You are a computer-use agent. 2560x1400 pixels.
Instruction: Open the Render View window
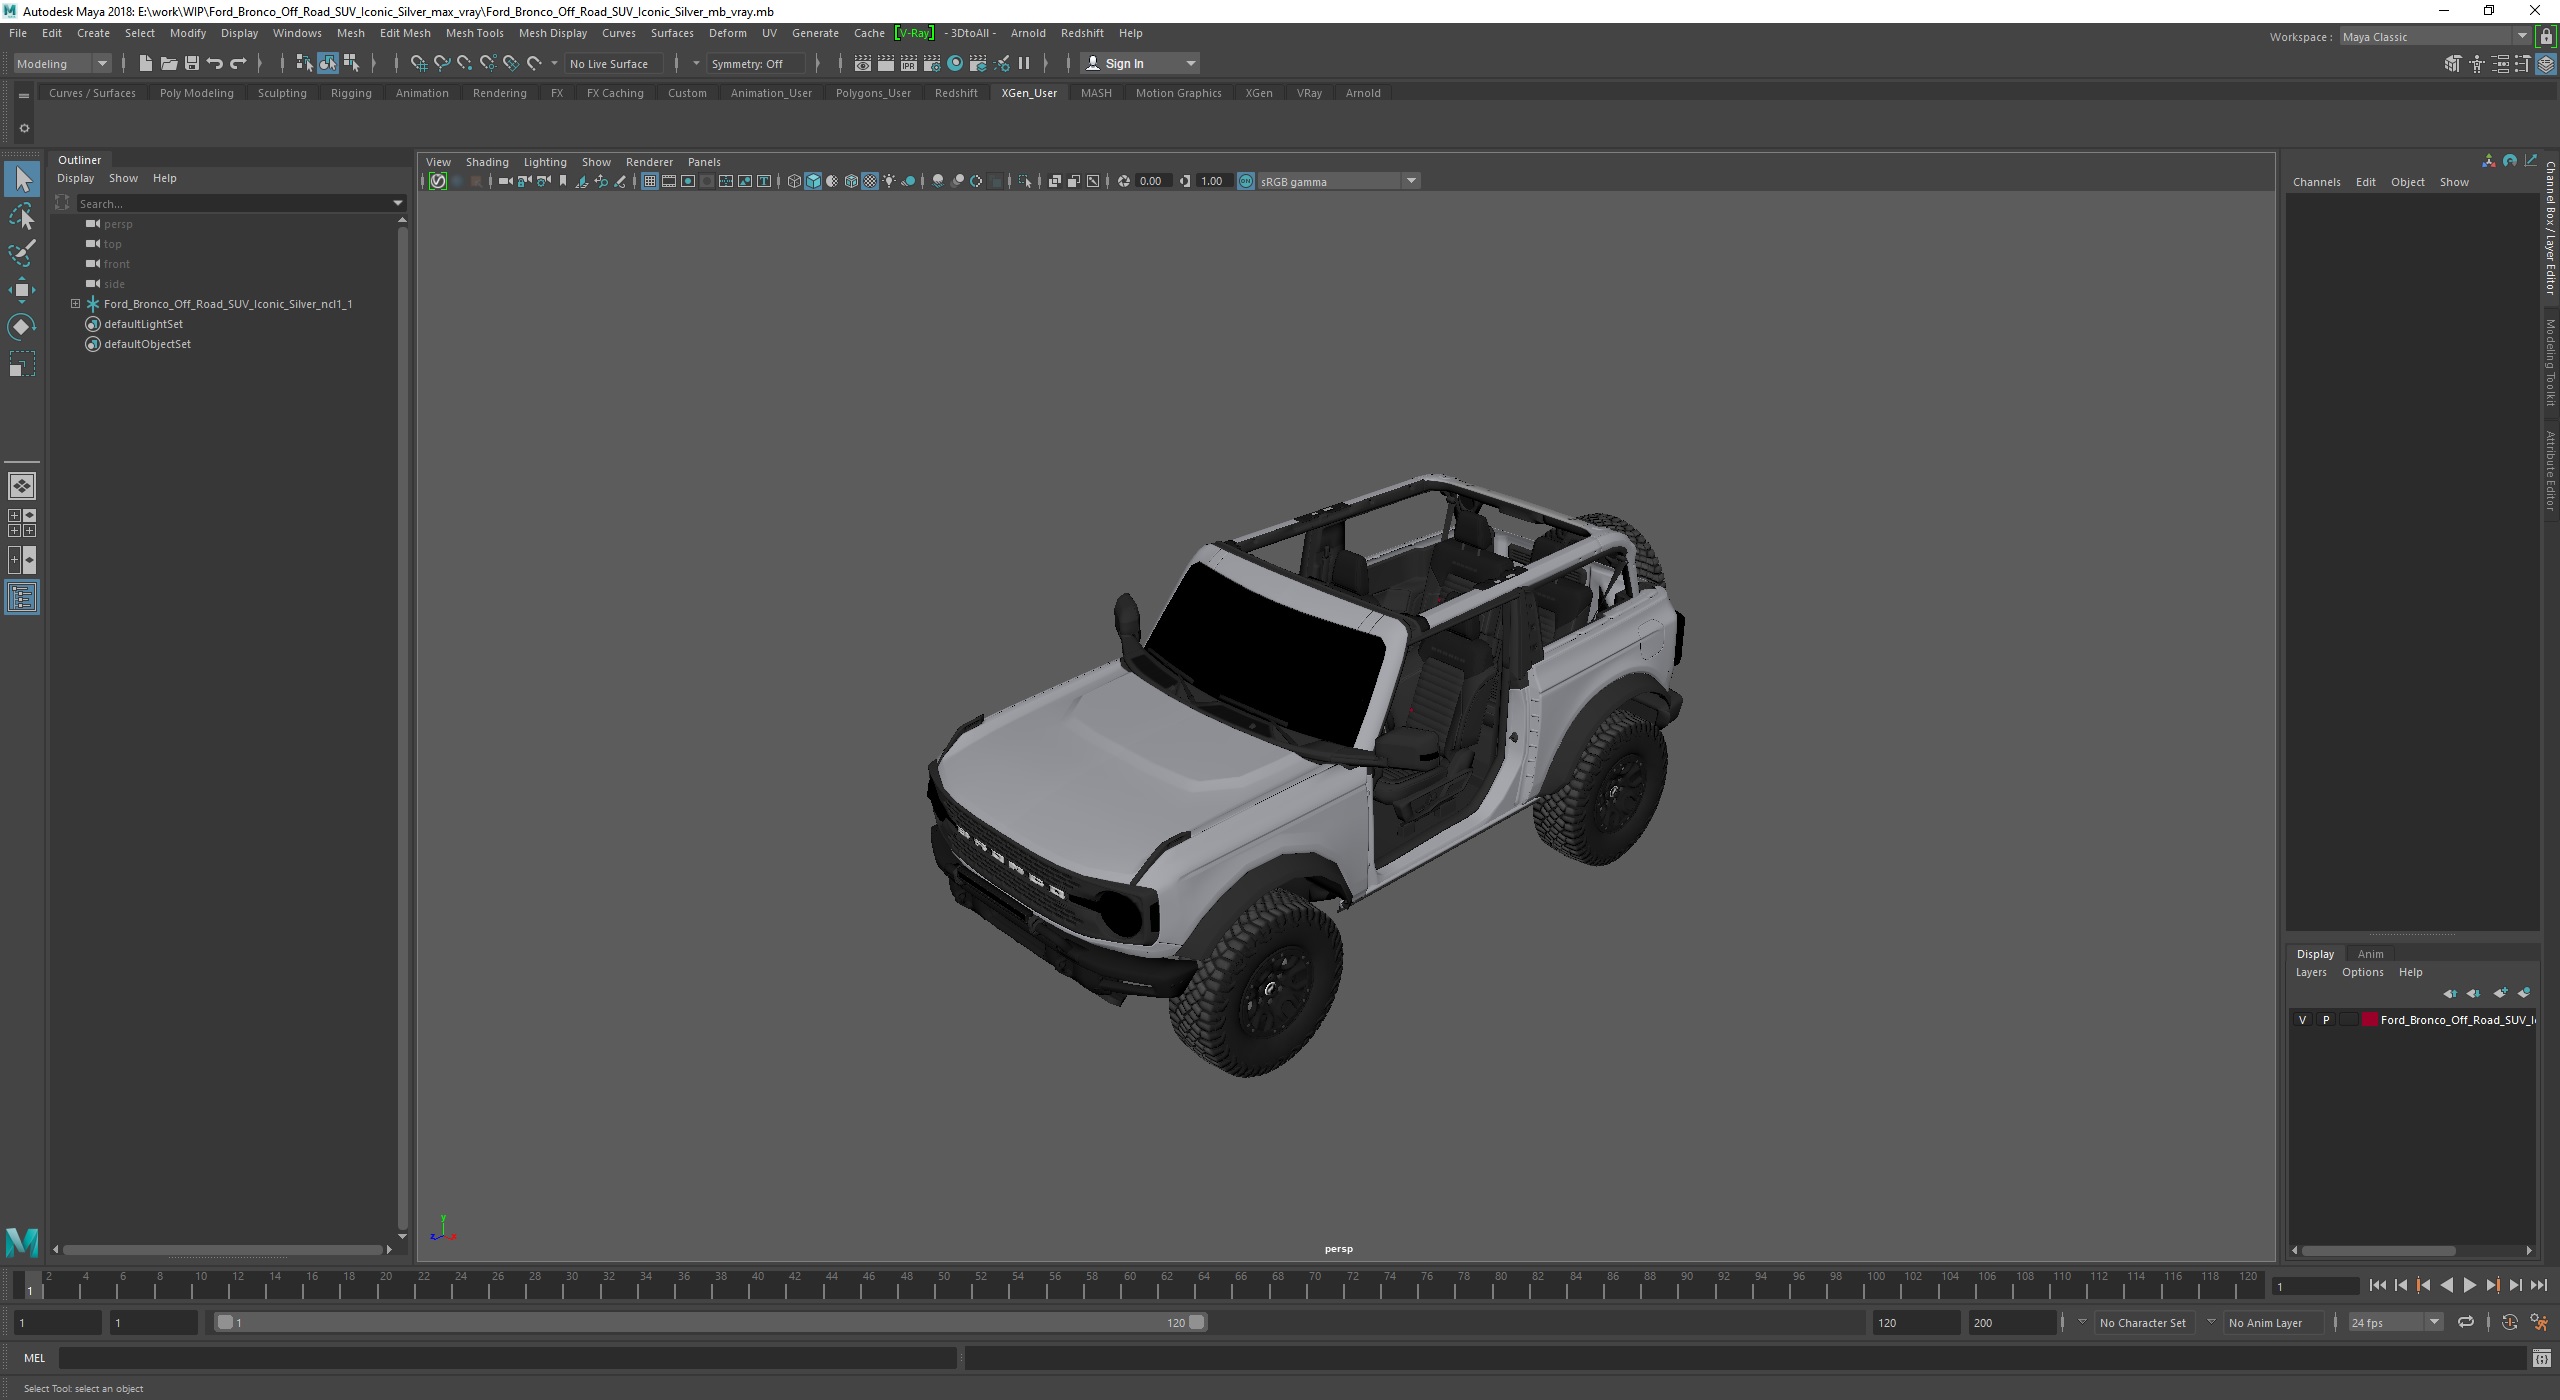(862, 63)
